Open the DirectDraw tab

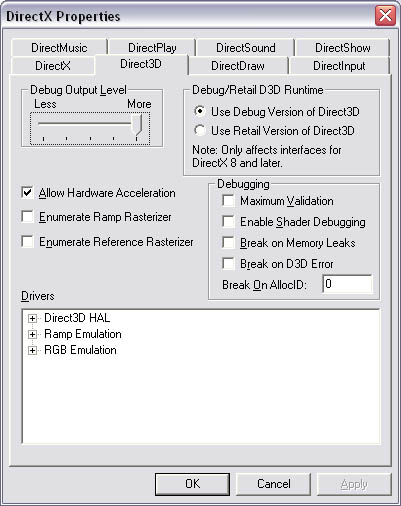coord(238,66)
